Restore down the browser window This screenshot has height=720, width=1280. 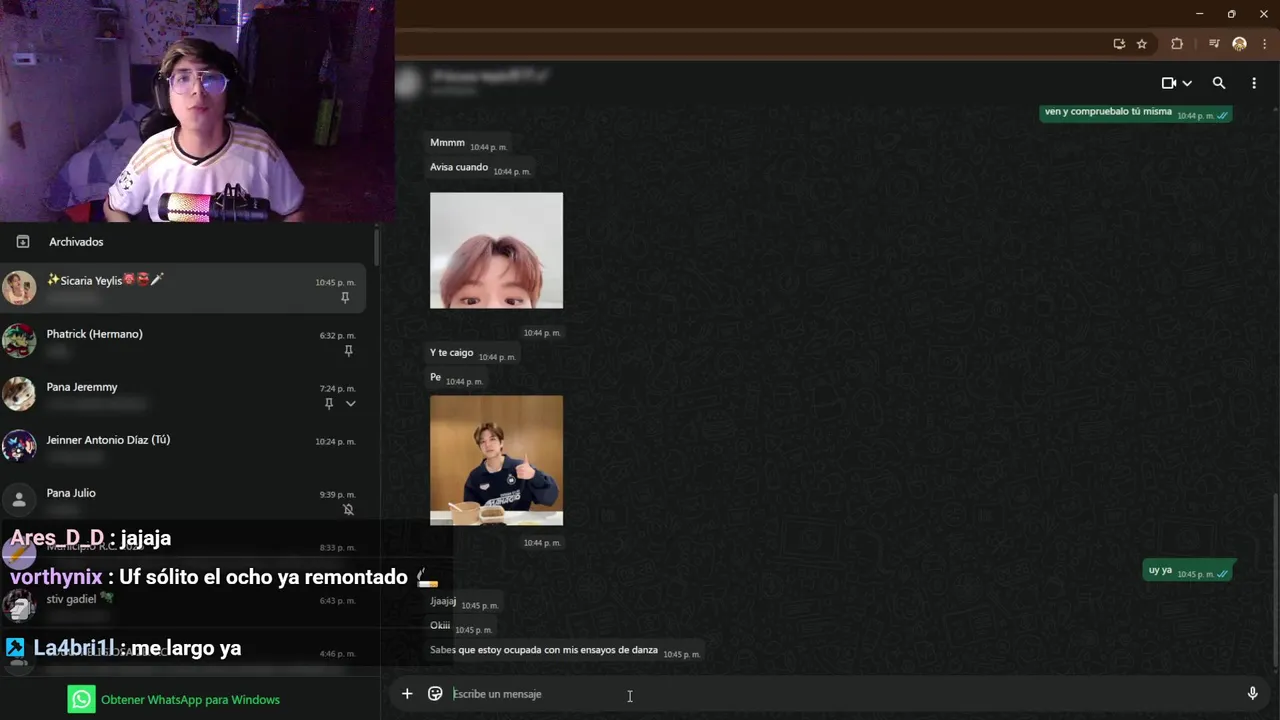(1231, 14)
